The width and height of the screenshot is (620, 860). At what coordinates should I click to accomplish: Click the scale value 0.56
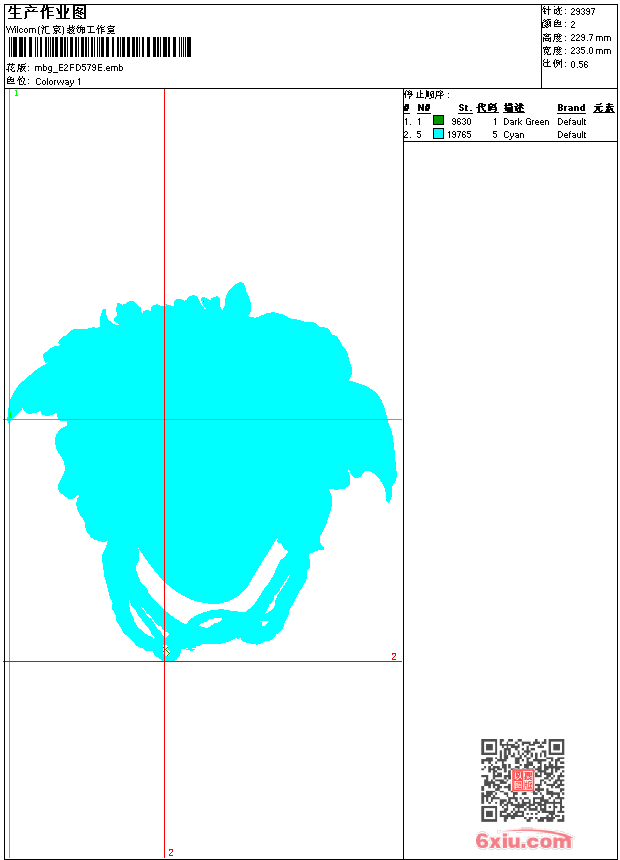(x=579, y=65)
